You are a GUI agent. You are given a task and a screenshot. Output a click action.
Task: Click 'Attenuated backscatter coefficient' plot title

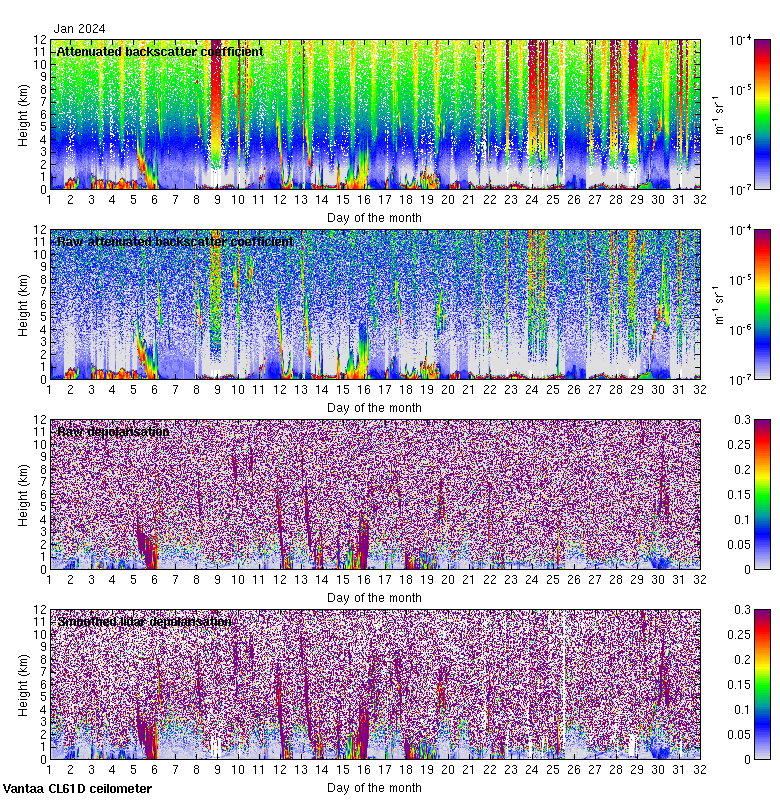point(160,52)
